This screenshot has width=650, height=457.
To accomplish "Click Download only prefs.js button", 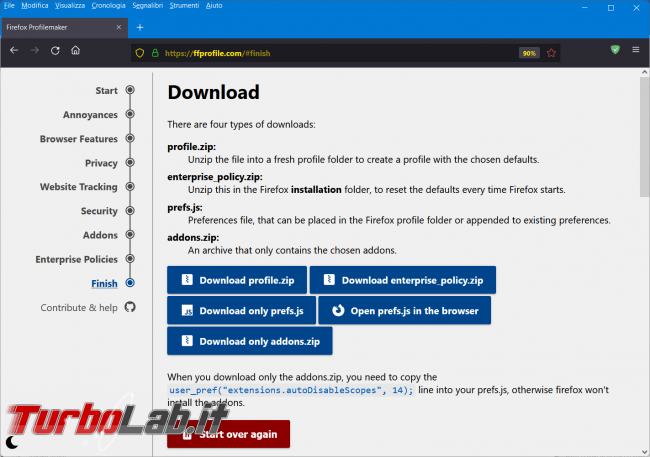I will (242, 310).
